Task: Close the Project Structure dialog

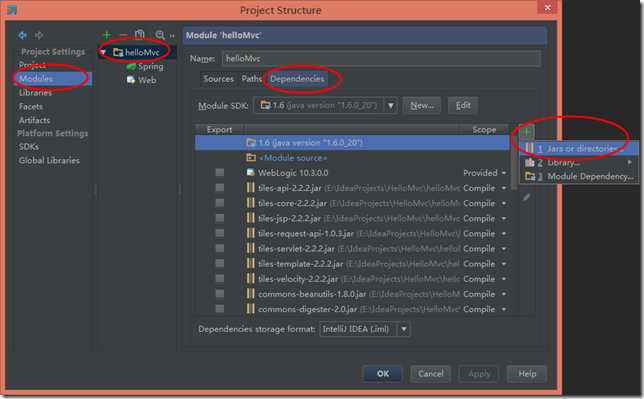Action: coord(547,8)
